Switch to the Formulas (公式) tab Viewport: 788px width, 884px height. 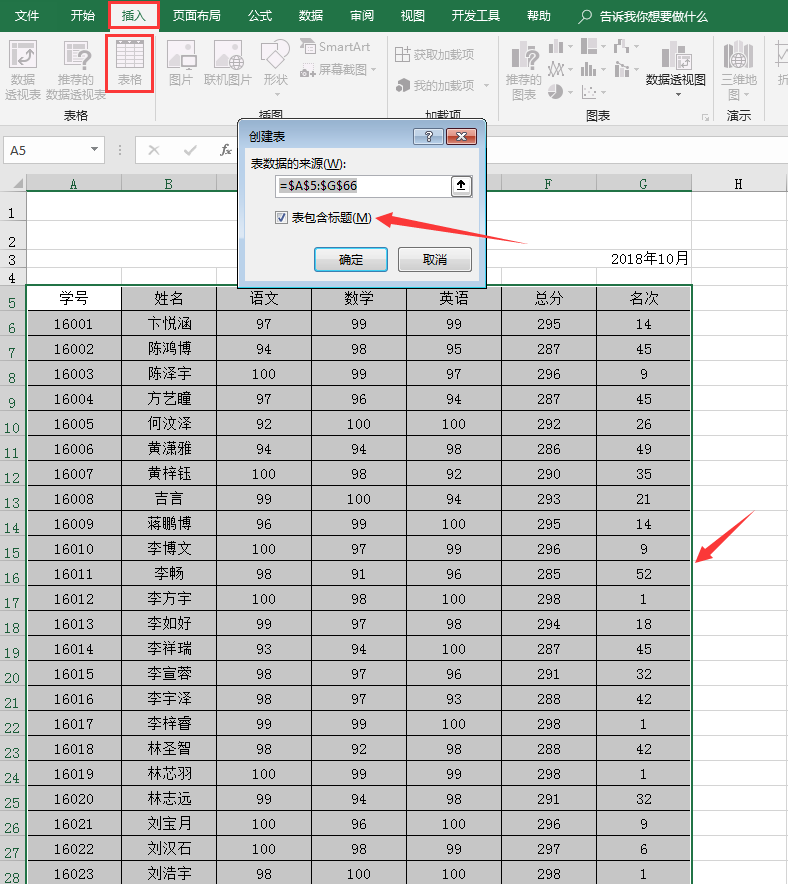[x=260, y=16]
